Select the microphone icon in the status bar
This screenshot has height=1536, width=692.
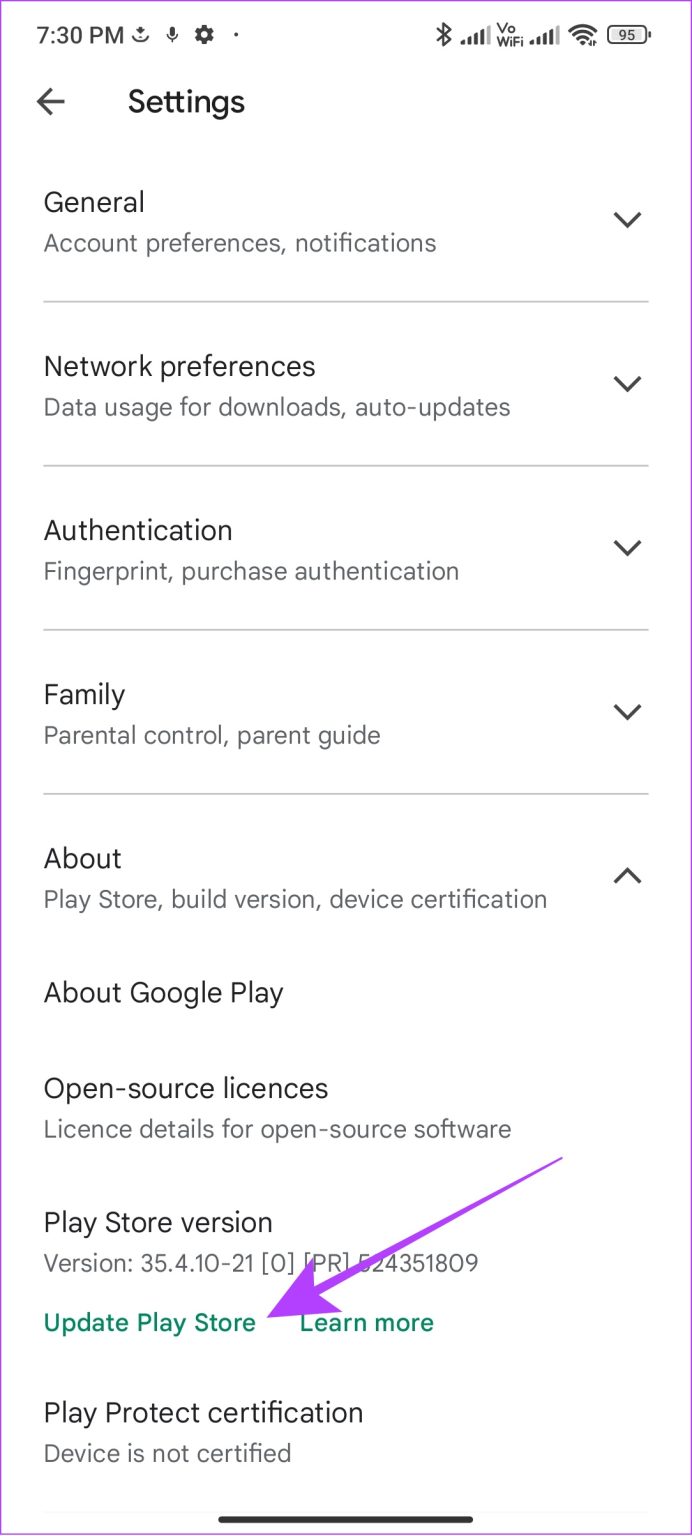171,34
